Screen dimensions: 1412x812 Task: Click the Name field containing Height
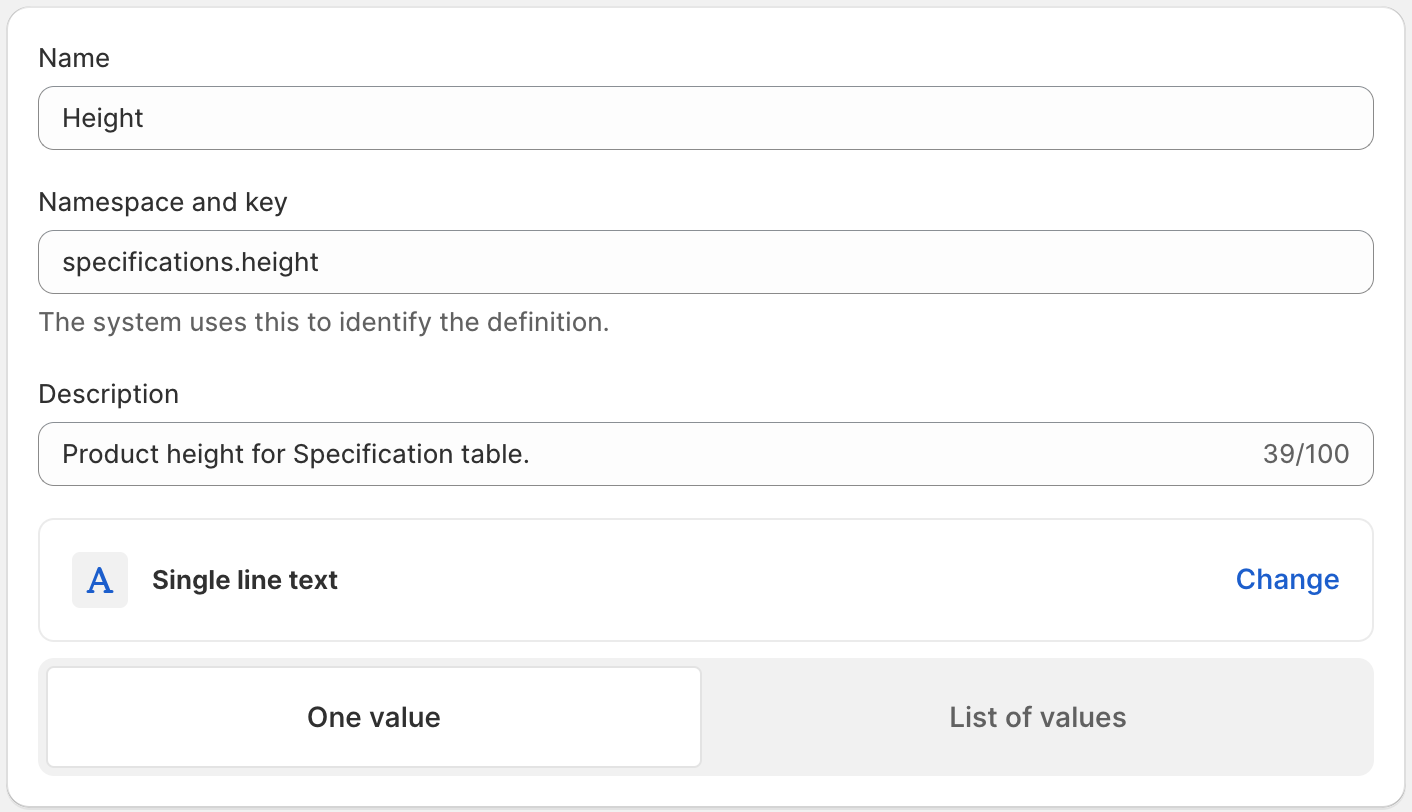[705, 118]
